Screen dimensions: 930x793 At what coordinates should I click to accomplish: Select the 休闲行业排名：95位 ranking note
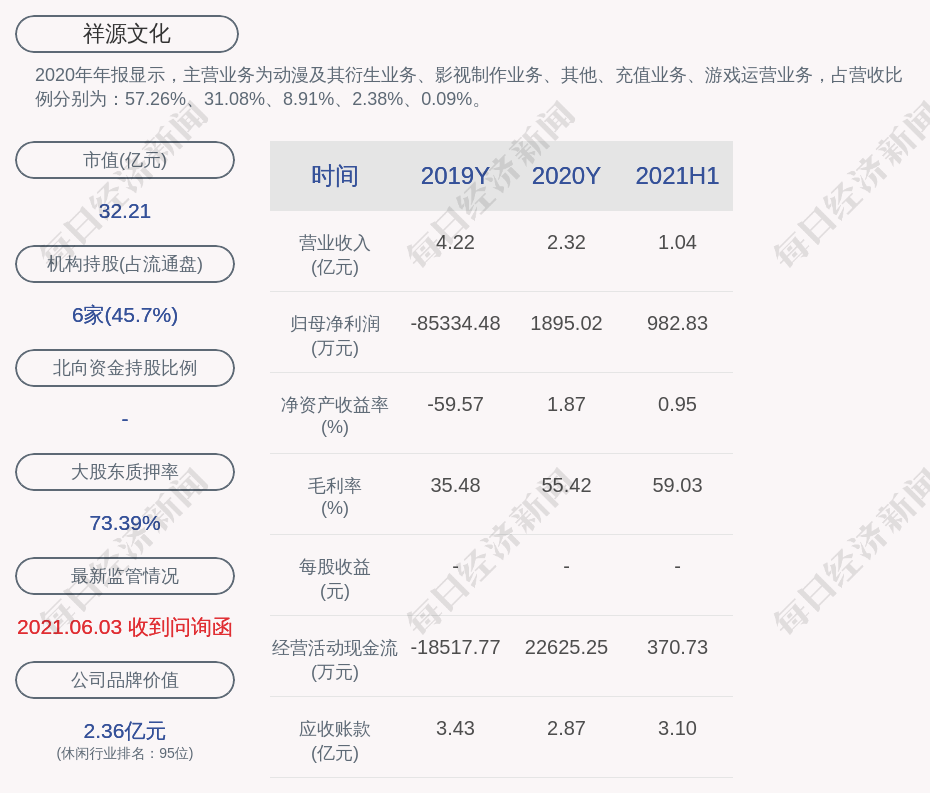125,753
